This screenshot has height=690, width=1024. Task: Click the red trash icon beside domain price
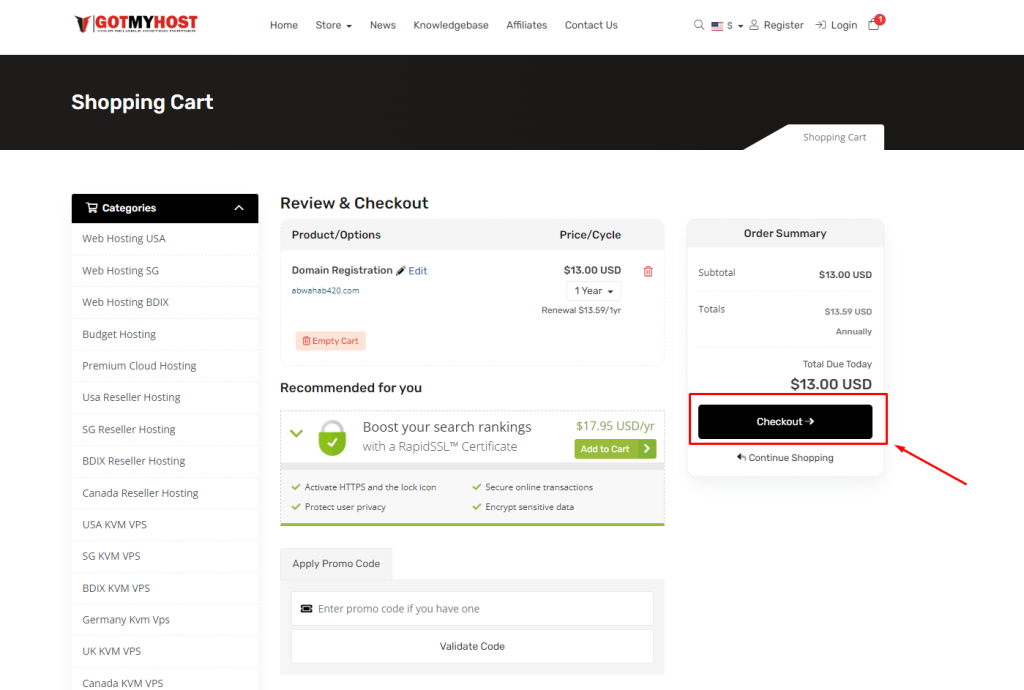point(648,271)
